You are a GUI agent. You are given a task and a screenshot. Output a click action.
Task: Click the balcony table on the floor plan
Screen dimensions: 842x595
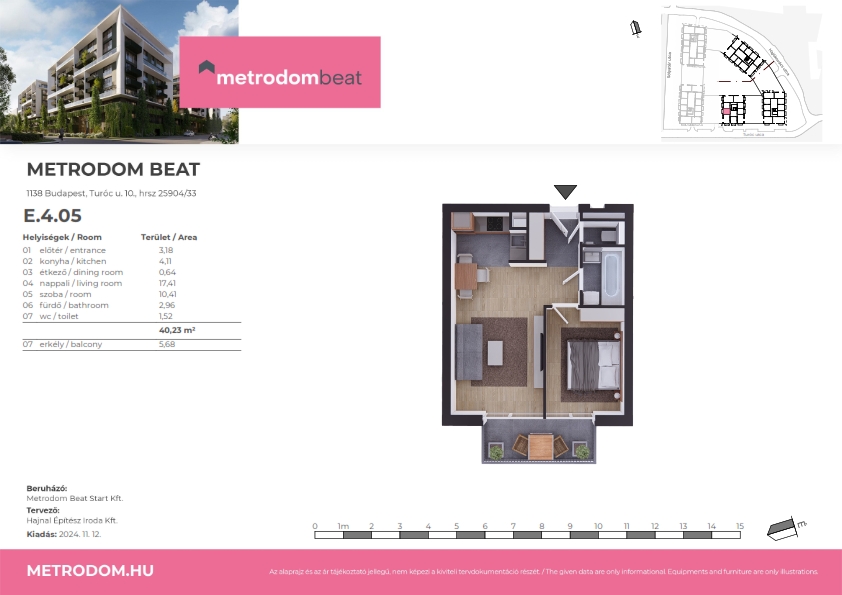coord(540,446)
